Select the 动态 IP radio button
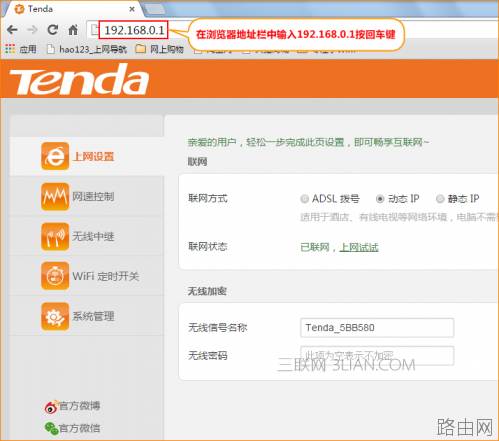499x441 pixels. coord(380,199)
